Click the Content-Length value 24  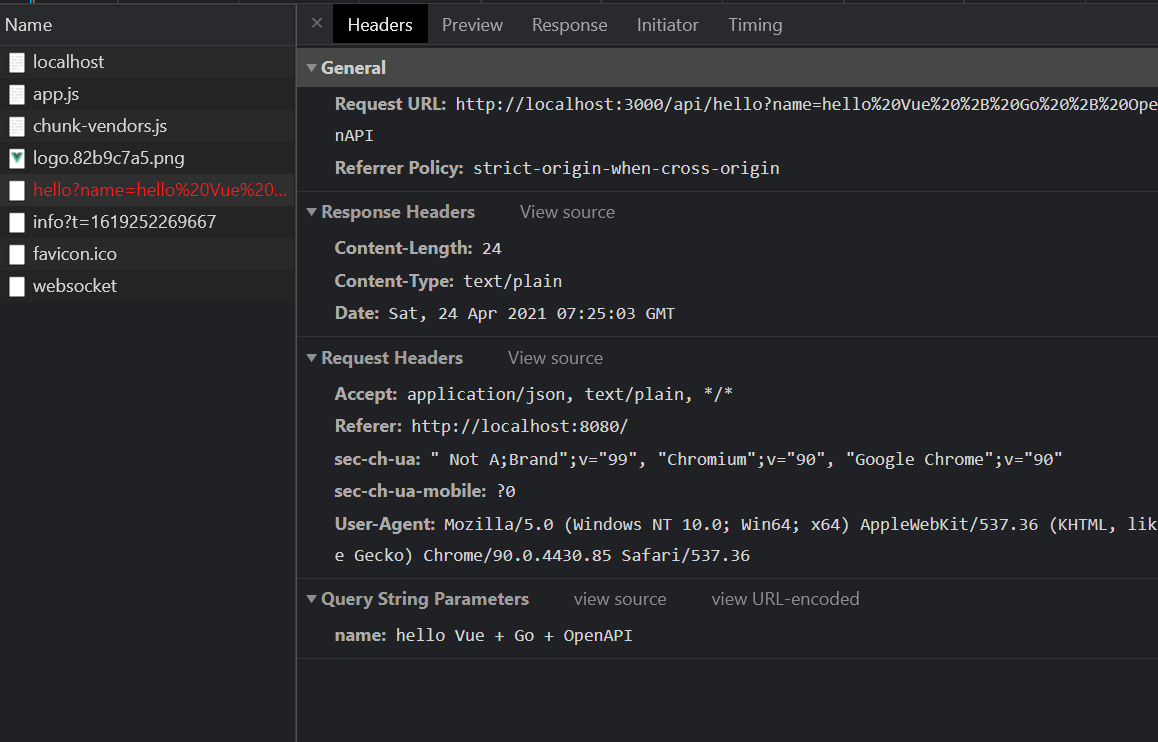(x=492, y=249)
